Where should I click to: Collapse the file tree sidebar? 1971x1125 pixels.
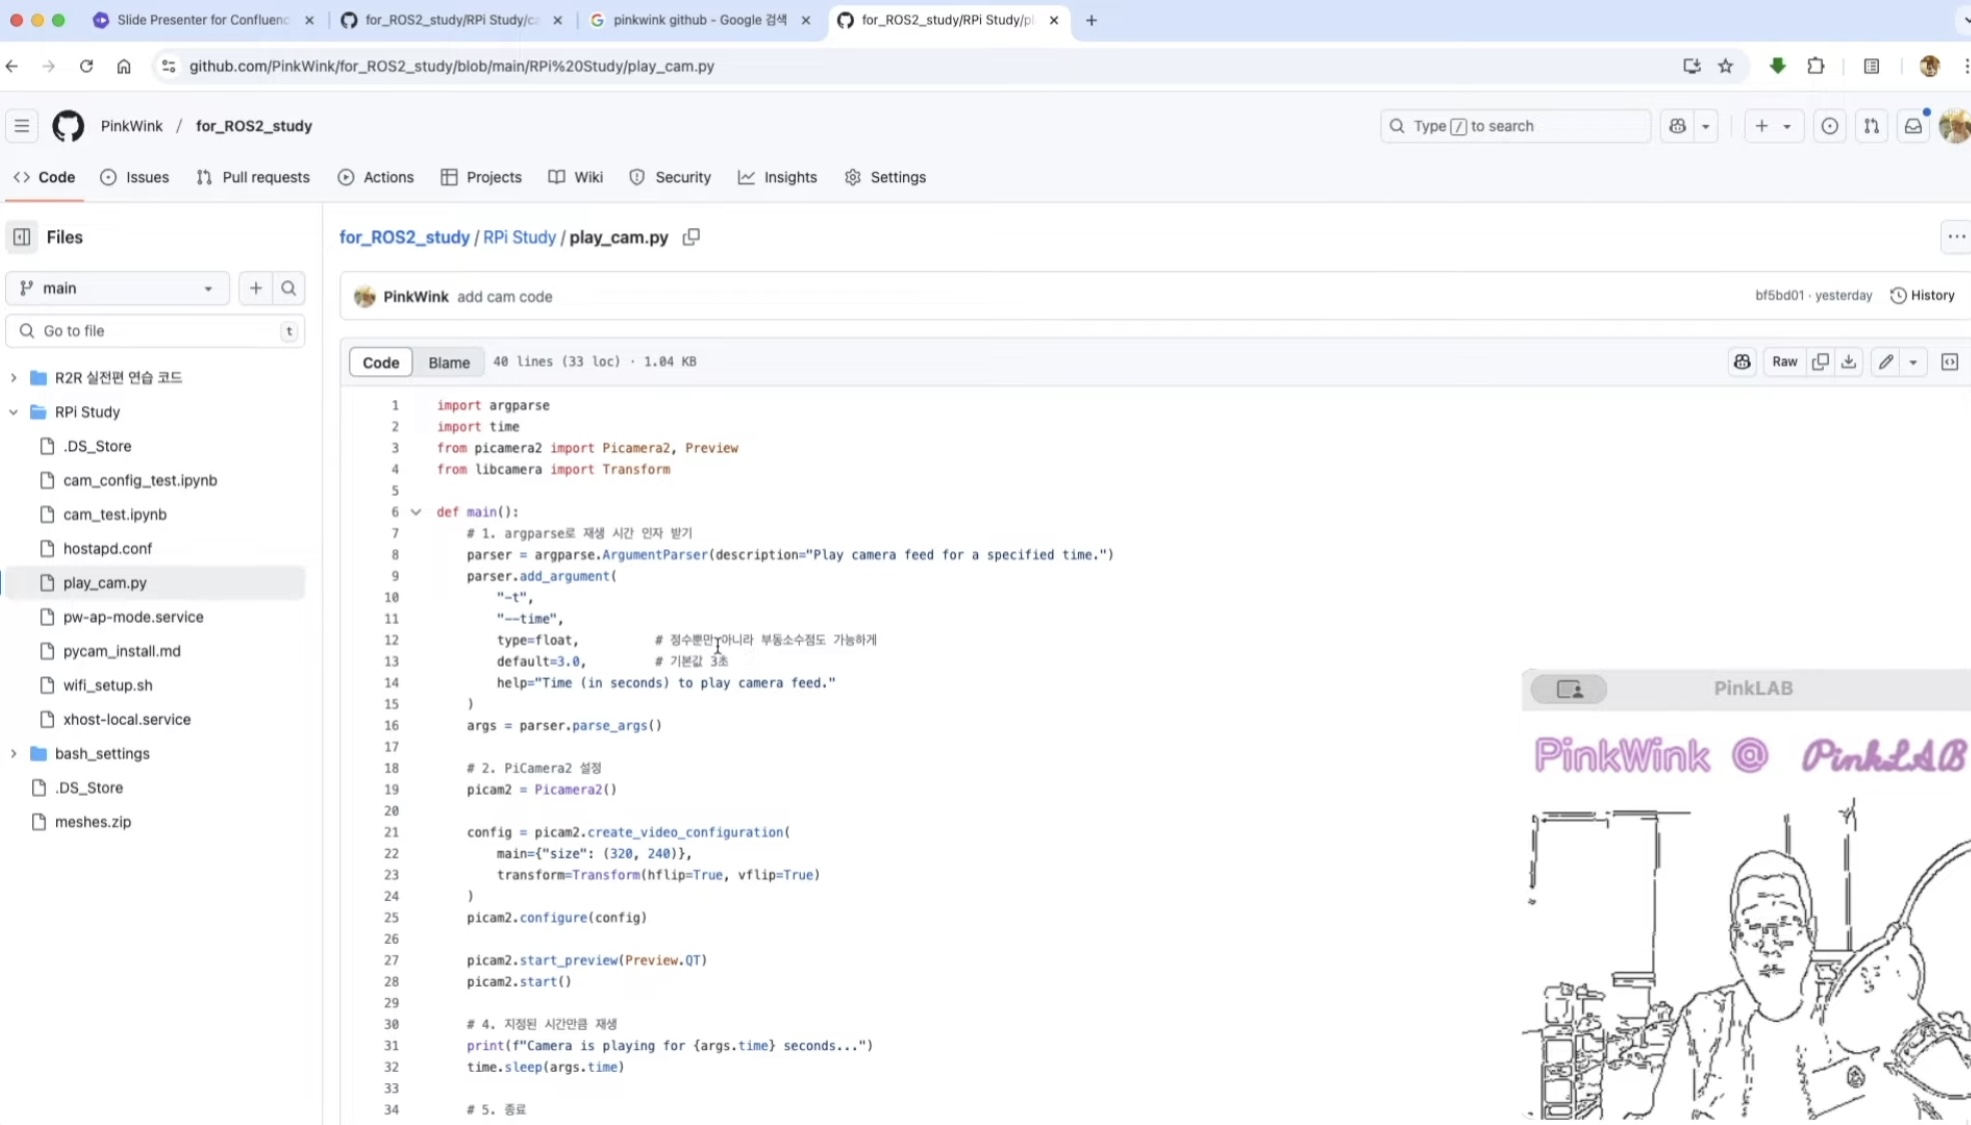(x=22, y=237)
